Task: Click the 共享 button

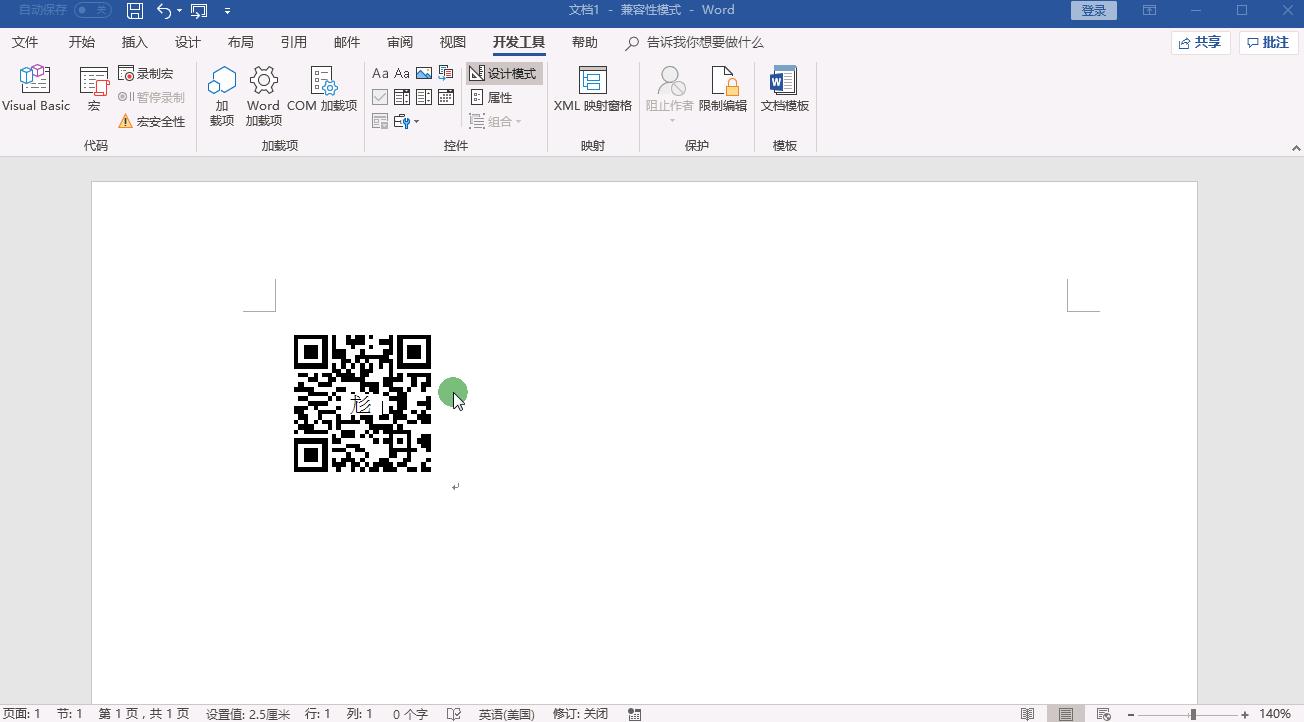Action: click(x=1199, y=42)
